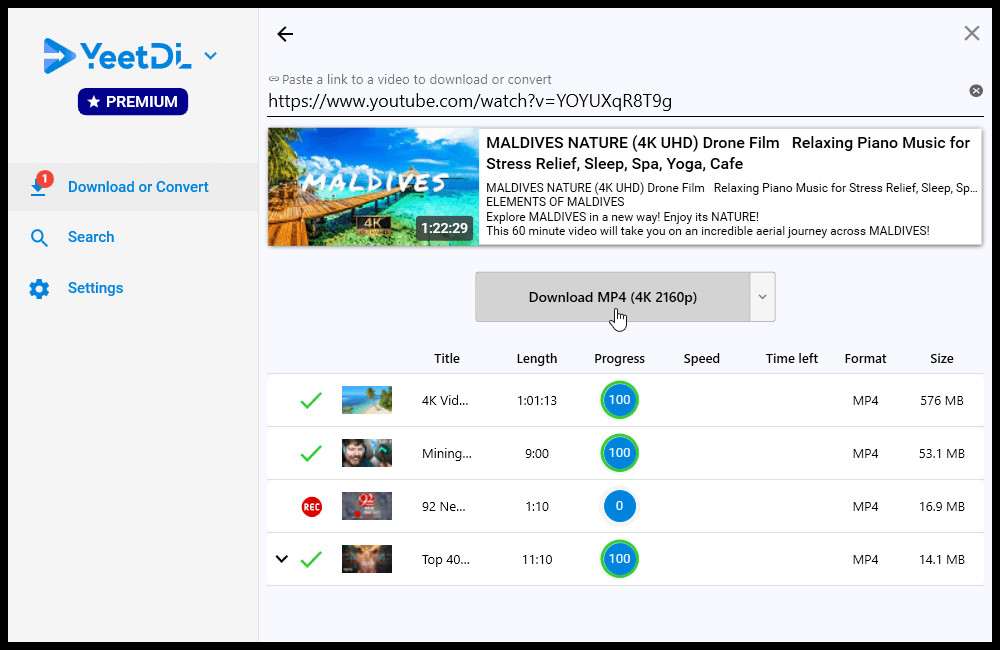Click the Mining... video thumbnail
This screenshot has height=650, width=1000.
pyautogui.click(x=367, y=453)
